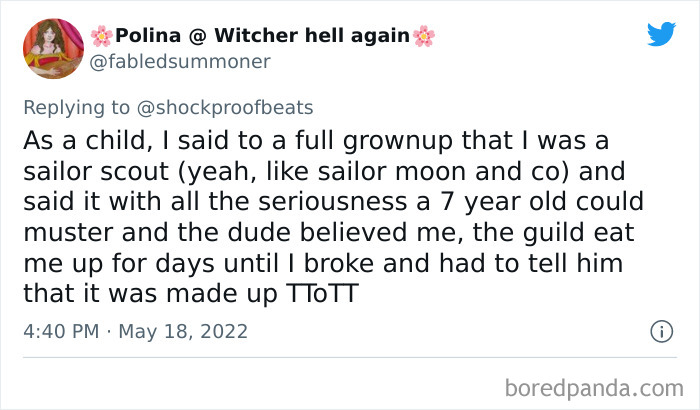Open Polina's profile avatar picture
700x410 pixels.
pos(53,50)
